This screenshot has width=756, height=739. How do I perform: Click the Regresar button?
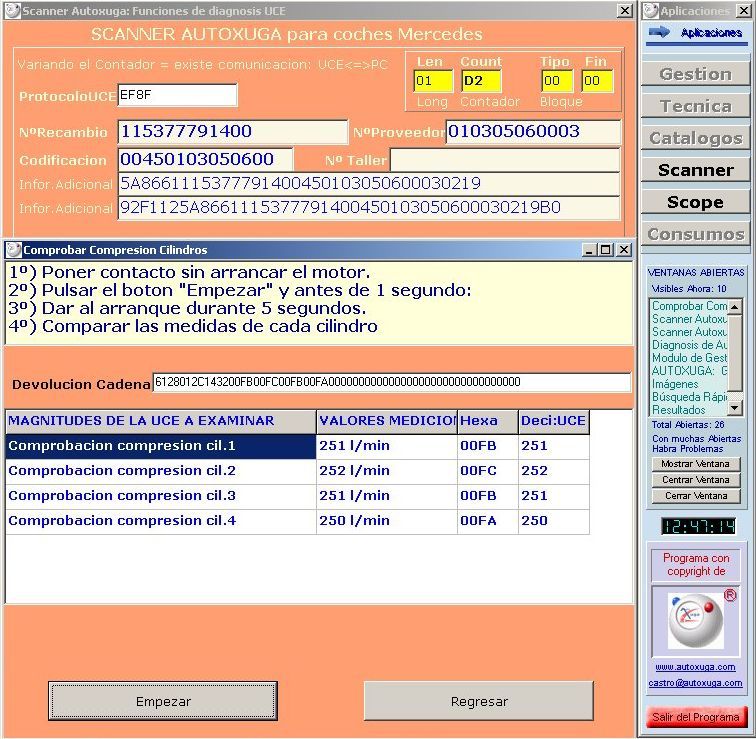[x=479, y=701]
